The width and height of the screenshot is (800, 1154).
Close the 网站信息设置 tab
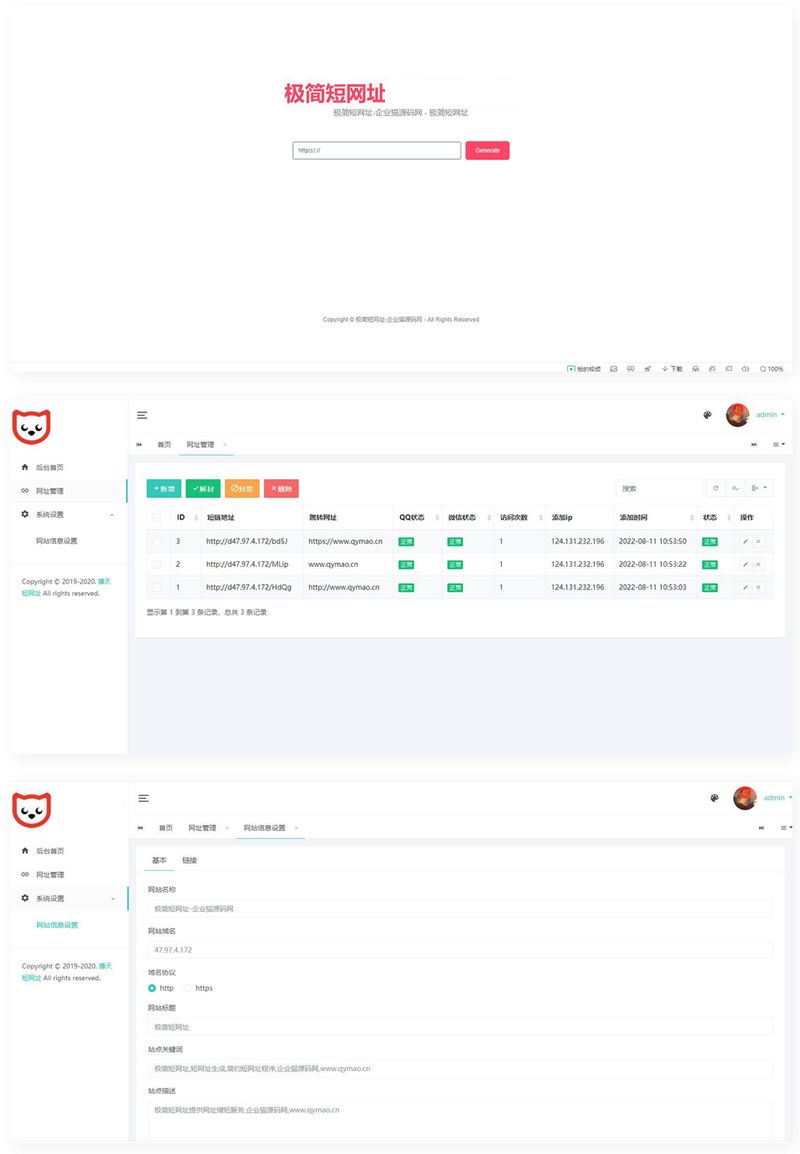tap(296, 828)
